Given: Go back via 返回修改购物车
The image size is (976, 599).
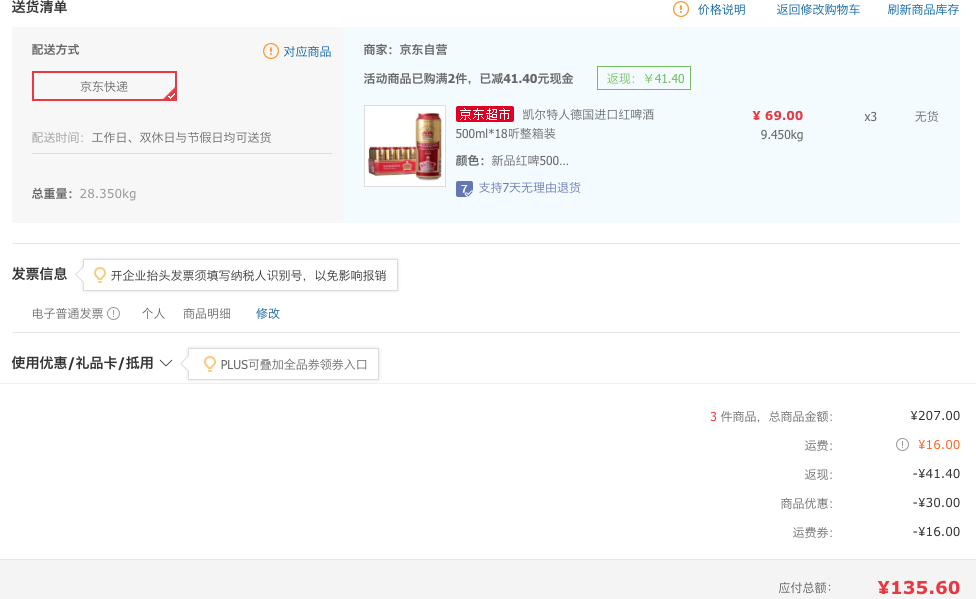Looking at the screenshot, I should point(818,9).
